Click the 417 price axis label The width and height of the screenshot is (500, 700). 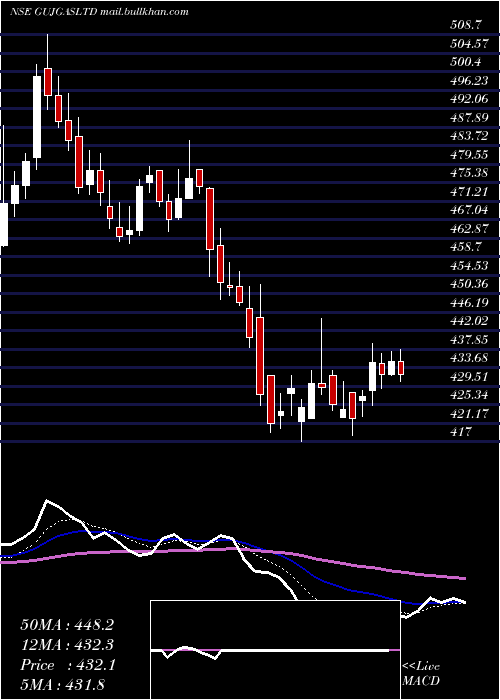point(461,431)
